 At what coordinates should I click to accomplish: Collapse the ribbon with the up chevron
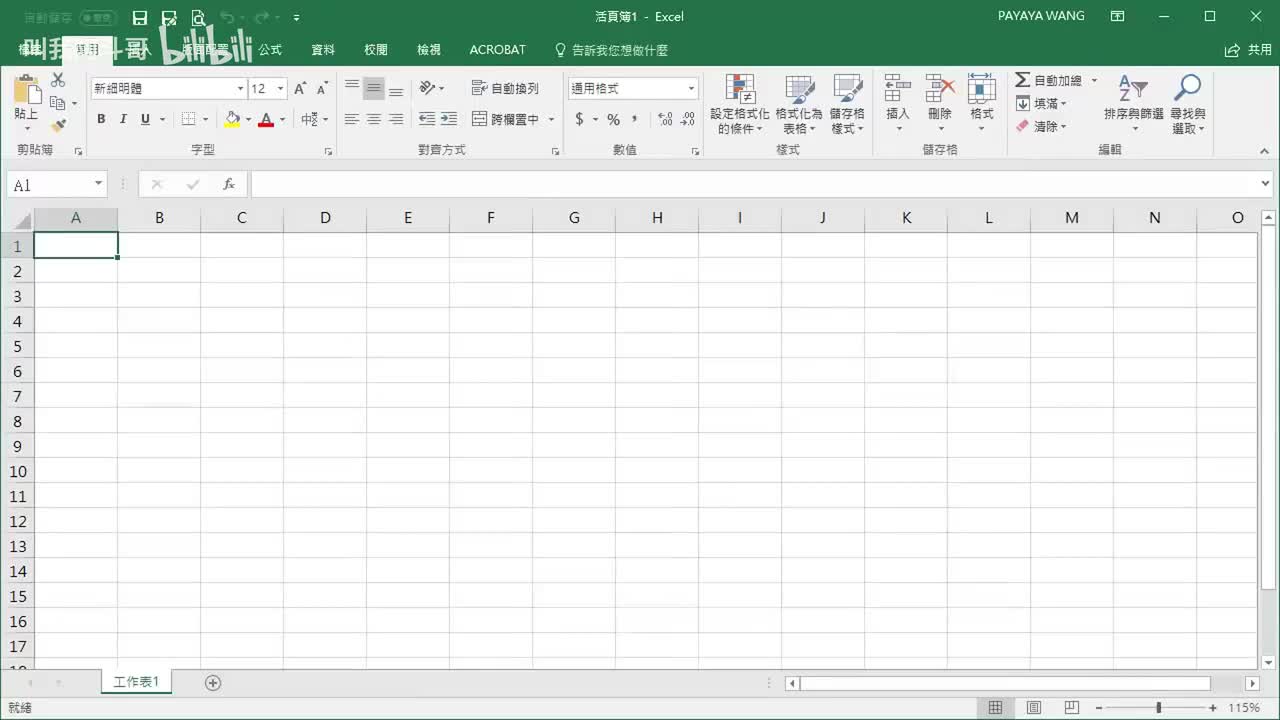[1264, 151]
